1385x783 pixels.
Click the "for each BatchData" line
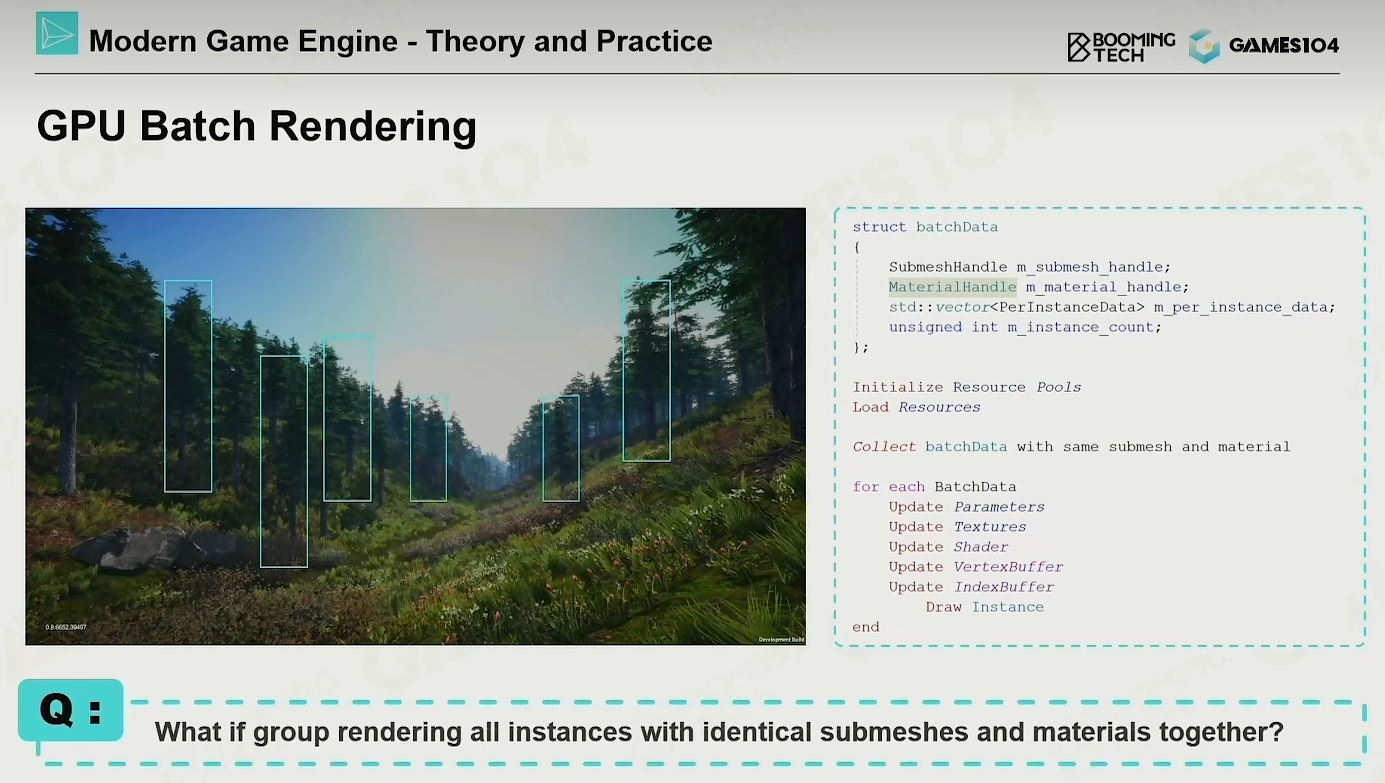click(934, 487)
